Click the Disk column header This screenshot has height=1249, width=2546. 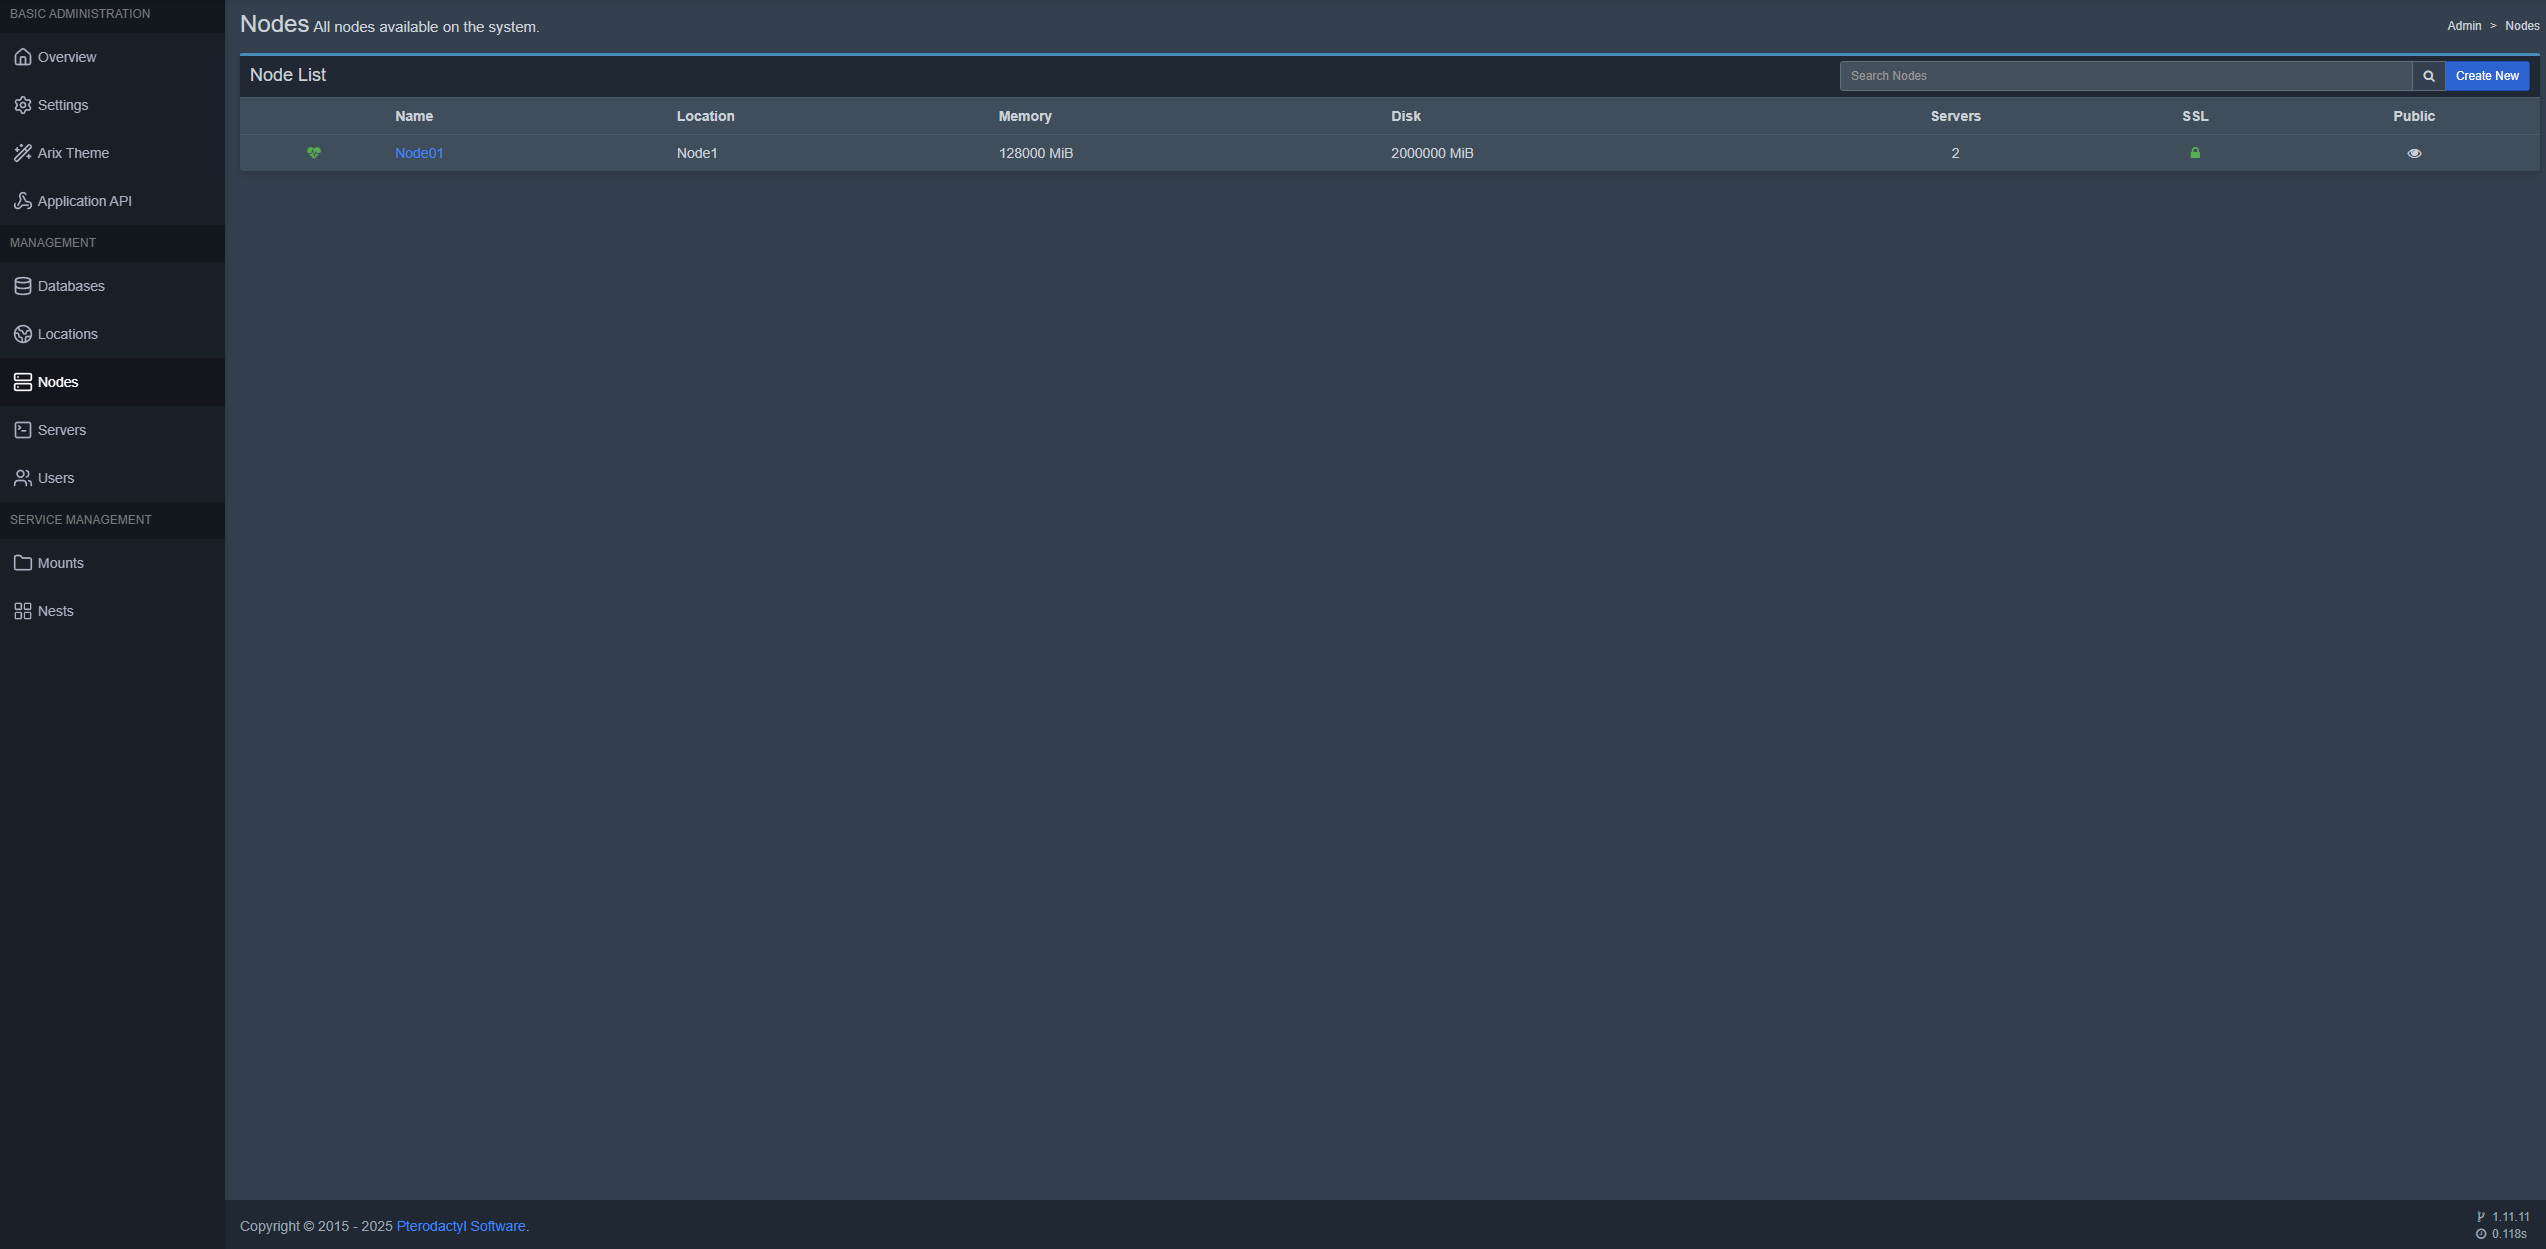click(x=1406, y=116)
